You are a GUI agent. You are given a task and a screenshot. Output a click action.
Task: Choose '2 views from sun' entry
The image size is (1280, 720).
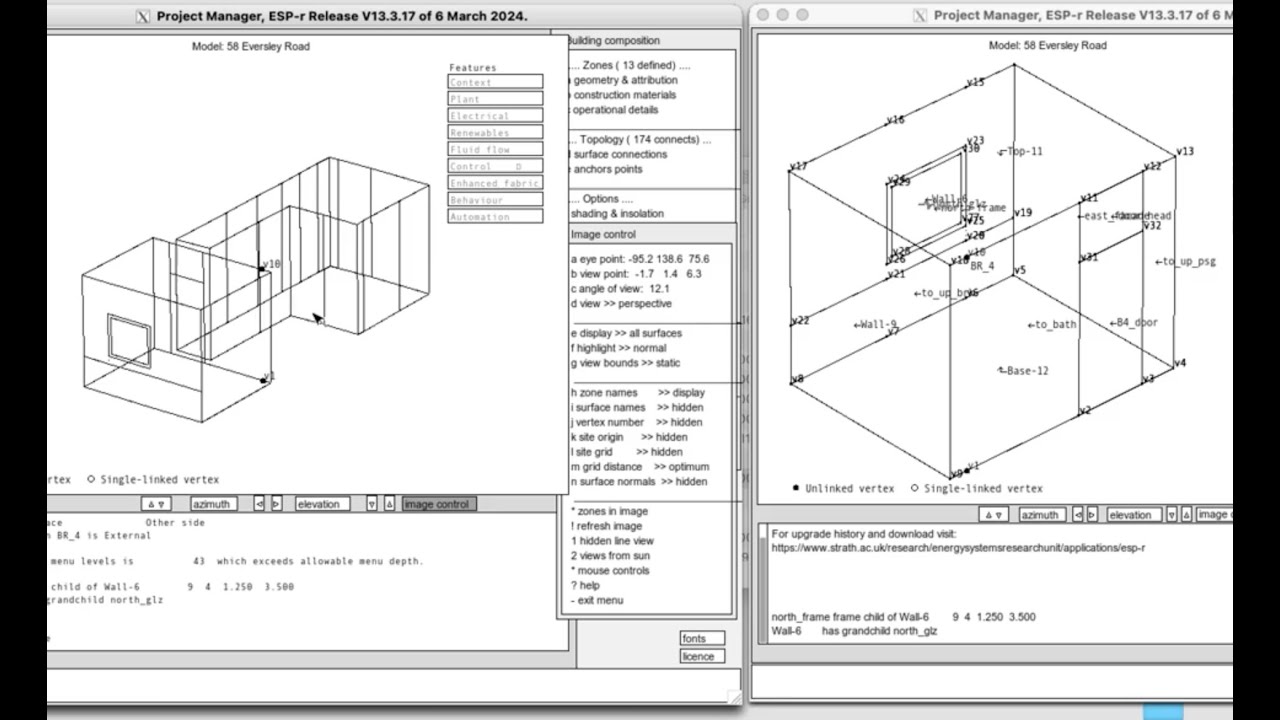pyautogui.click(x=610, y=556)
